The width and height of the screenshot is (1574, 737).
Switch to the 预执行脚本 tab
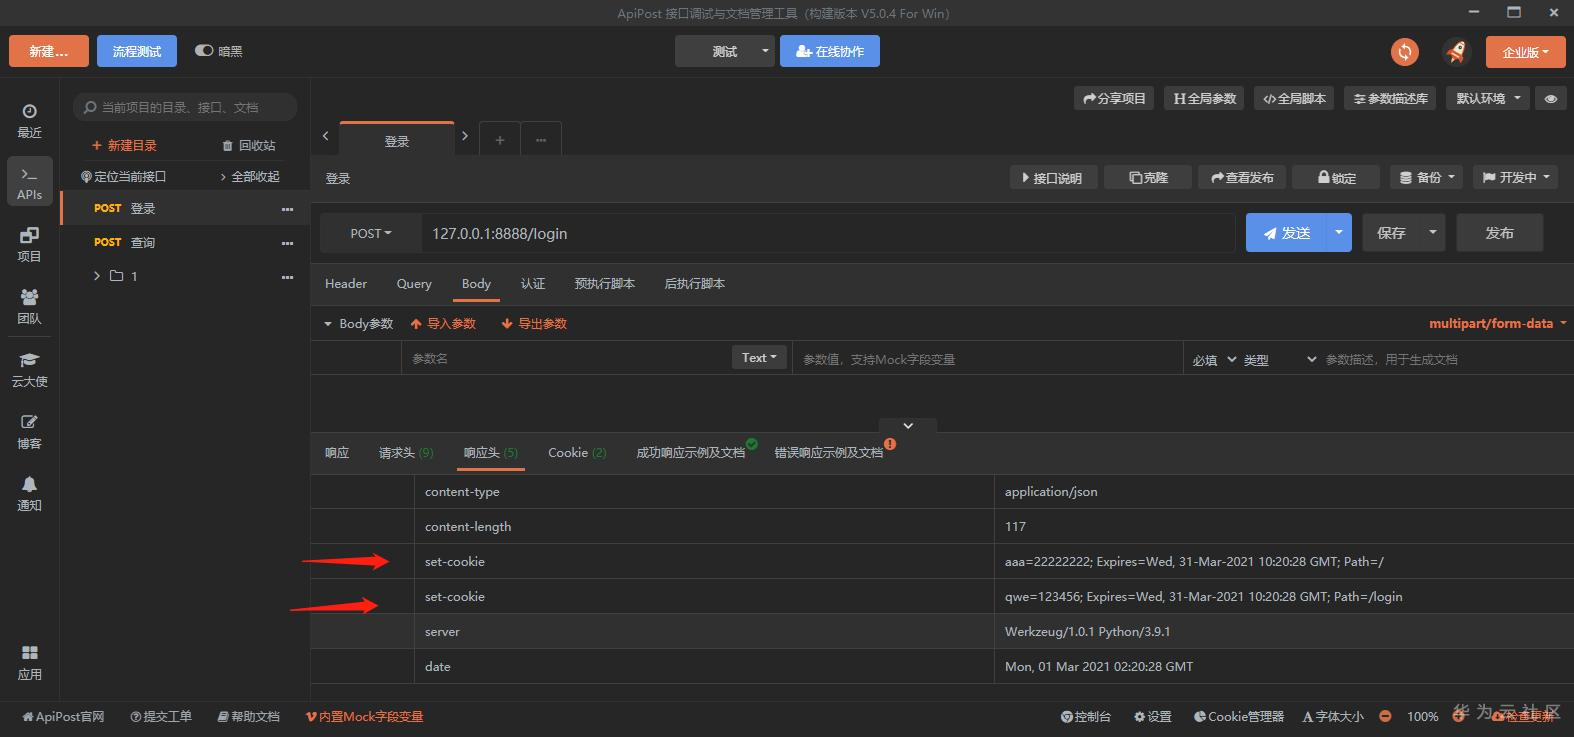point(605,283)
